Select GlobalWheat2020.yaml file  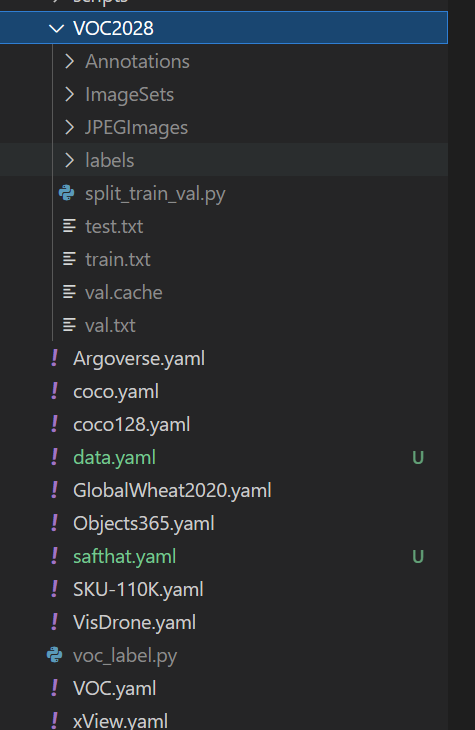point(172,490)
